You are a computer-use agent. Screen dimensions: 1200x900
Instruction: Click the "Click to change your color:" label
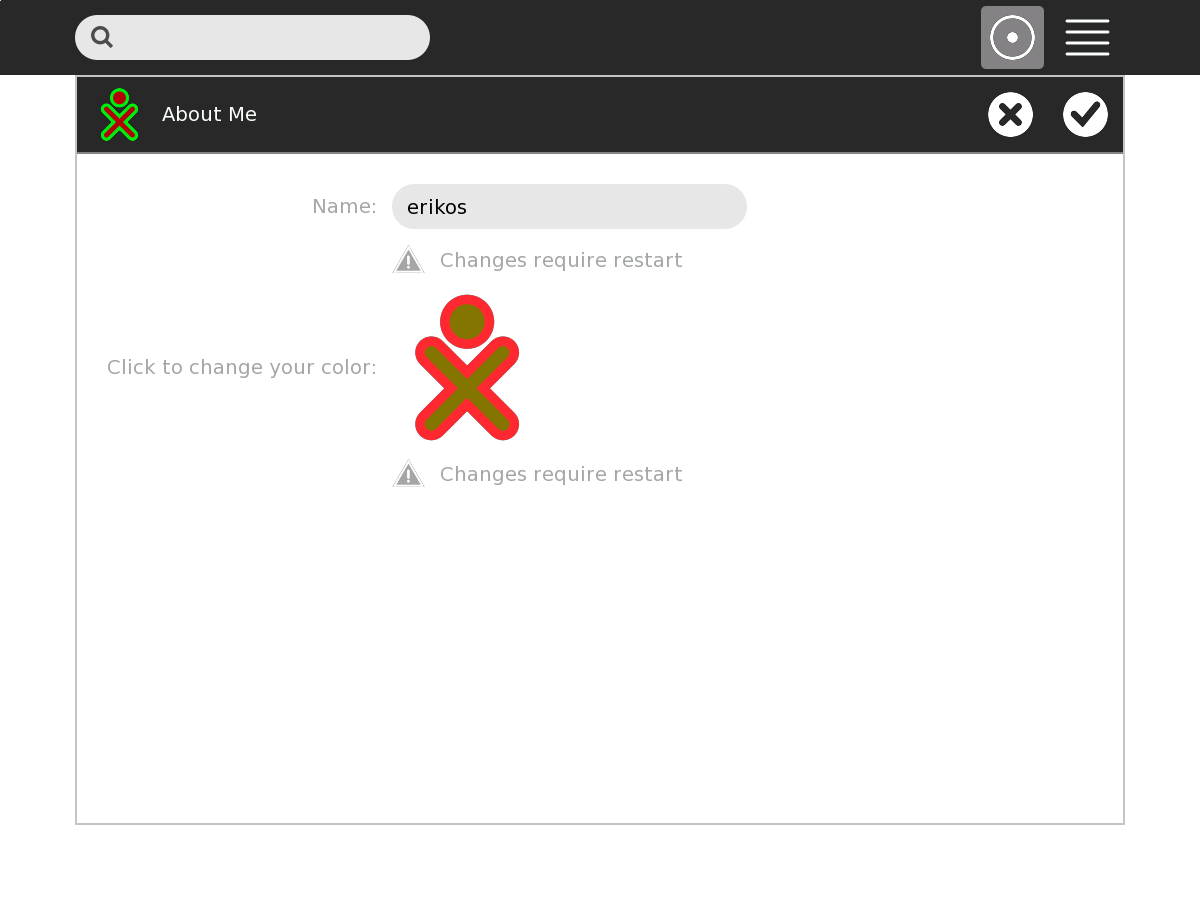tap(242, 368)
